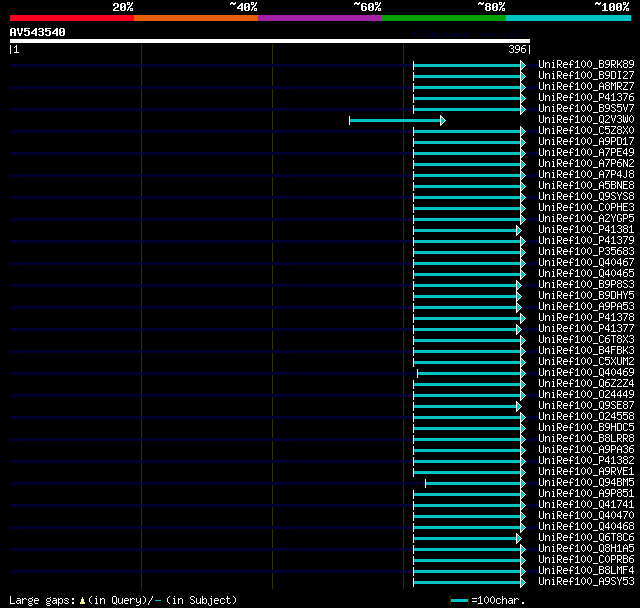Click the UniRef100_B9S5V7 label

point(586,109)
